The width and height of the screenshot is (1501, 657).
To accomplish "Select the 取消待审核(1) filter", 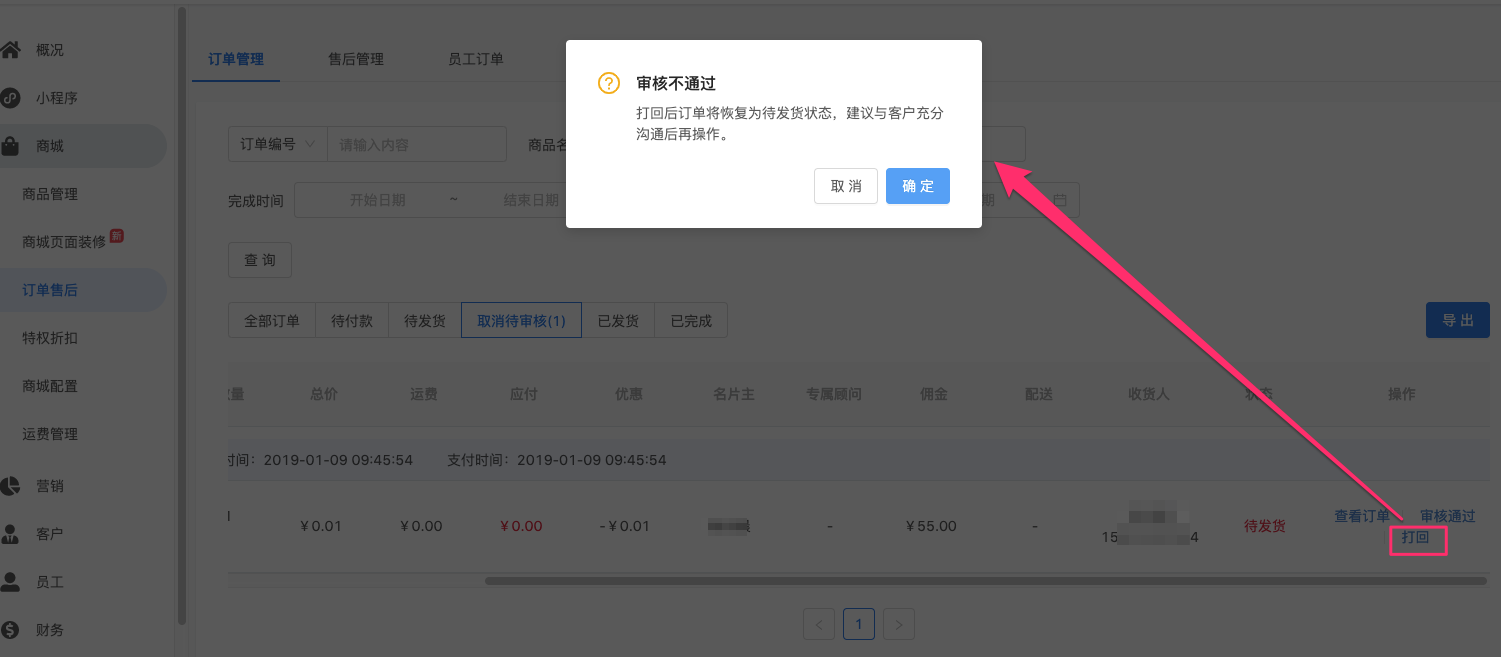I will coord(521,321).
